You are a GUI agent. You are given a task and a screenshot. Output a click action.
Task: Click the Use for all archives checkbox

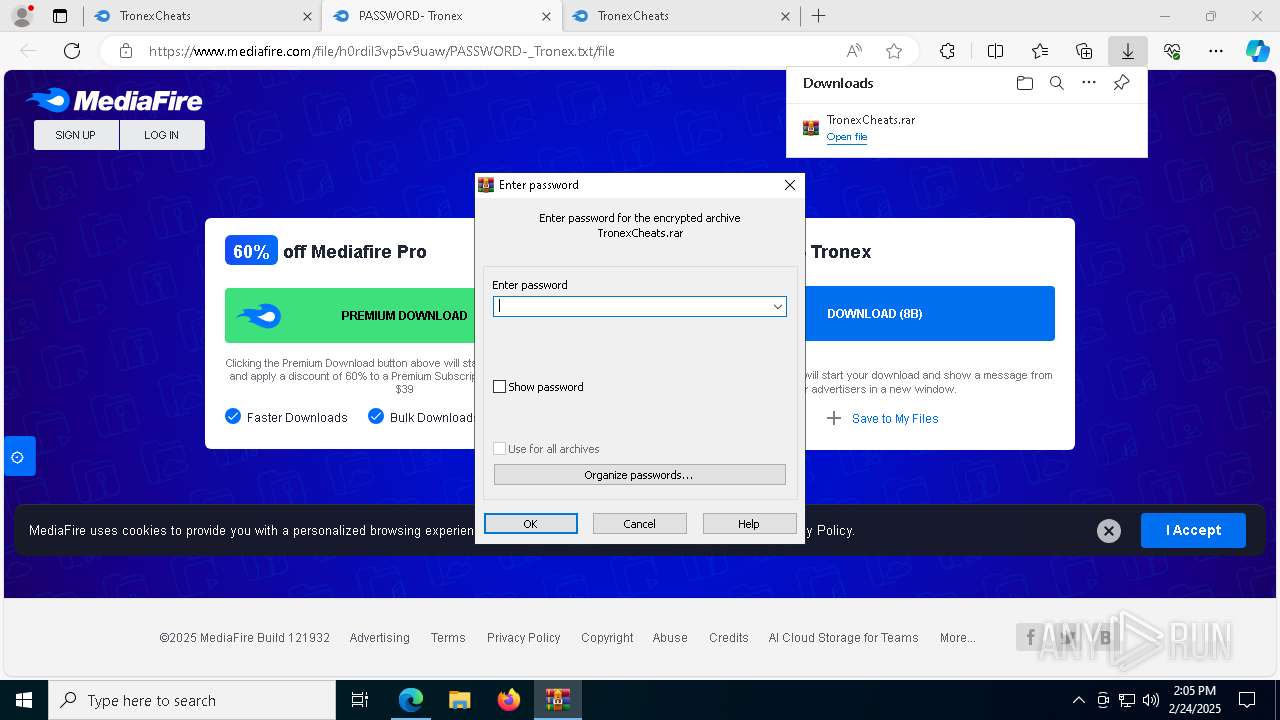500,449
